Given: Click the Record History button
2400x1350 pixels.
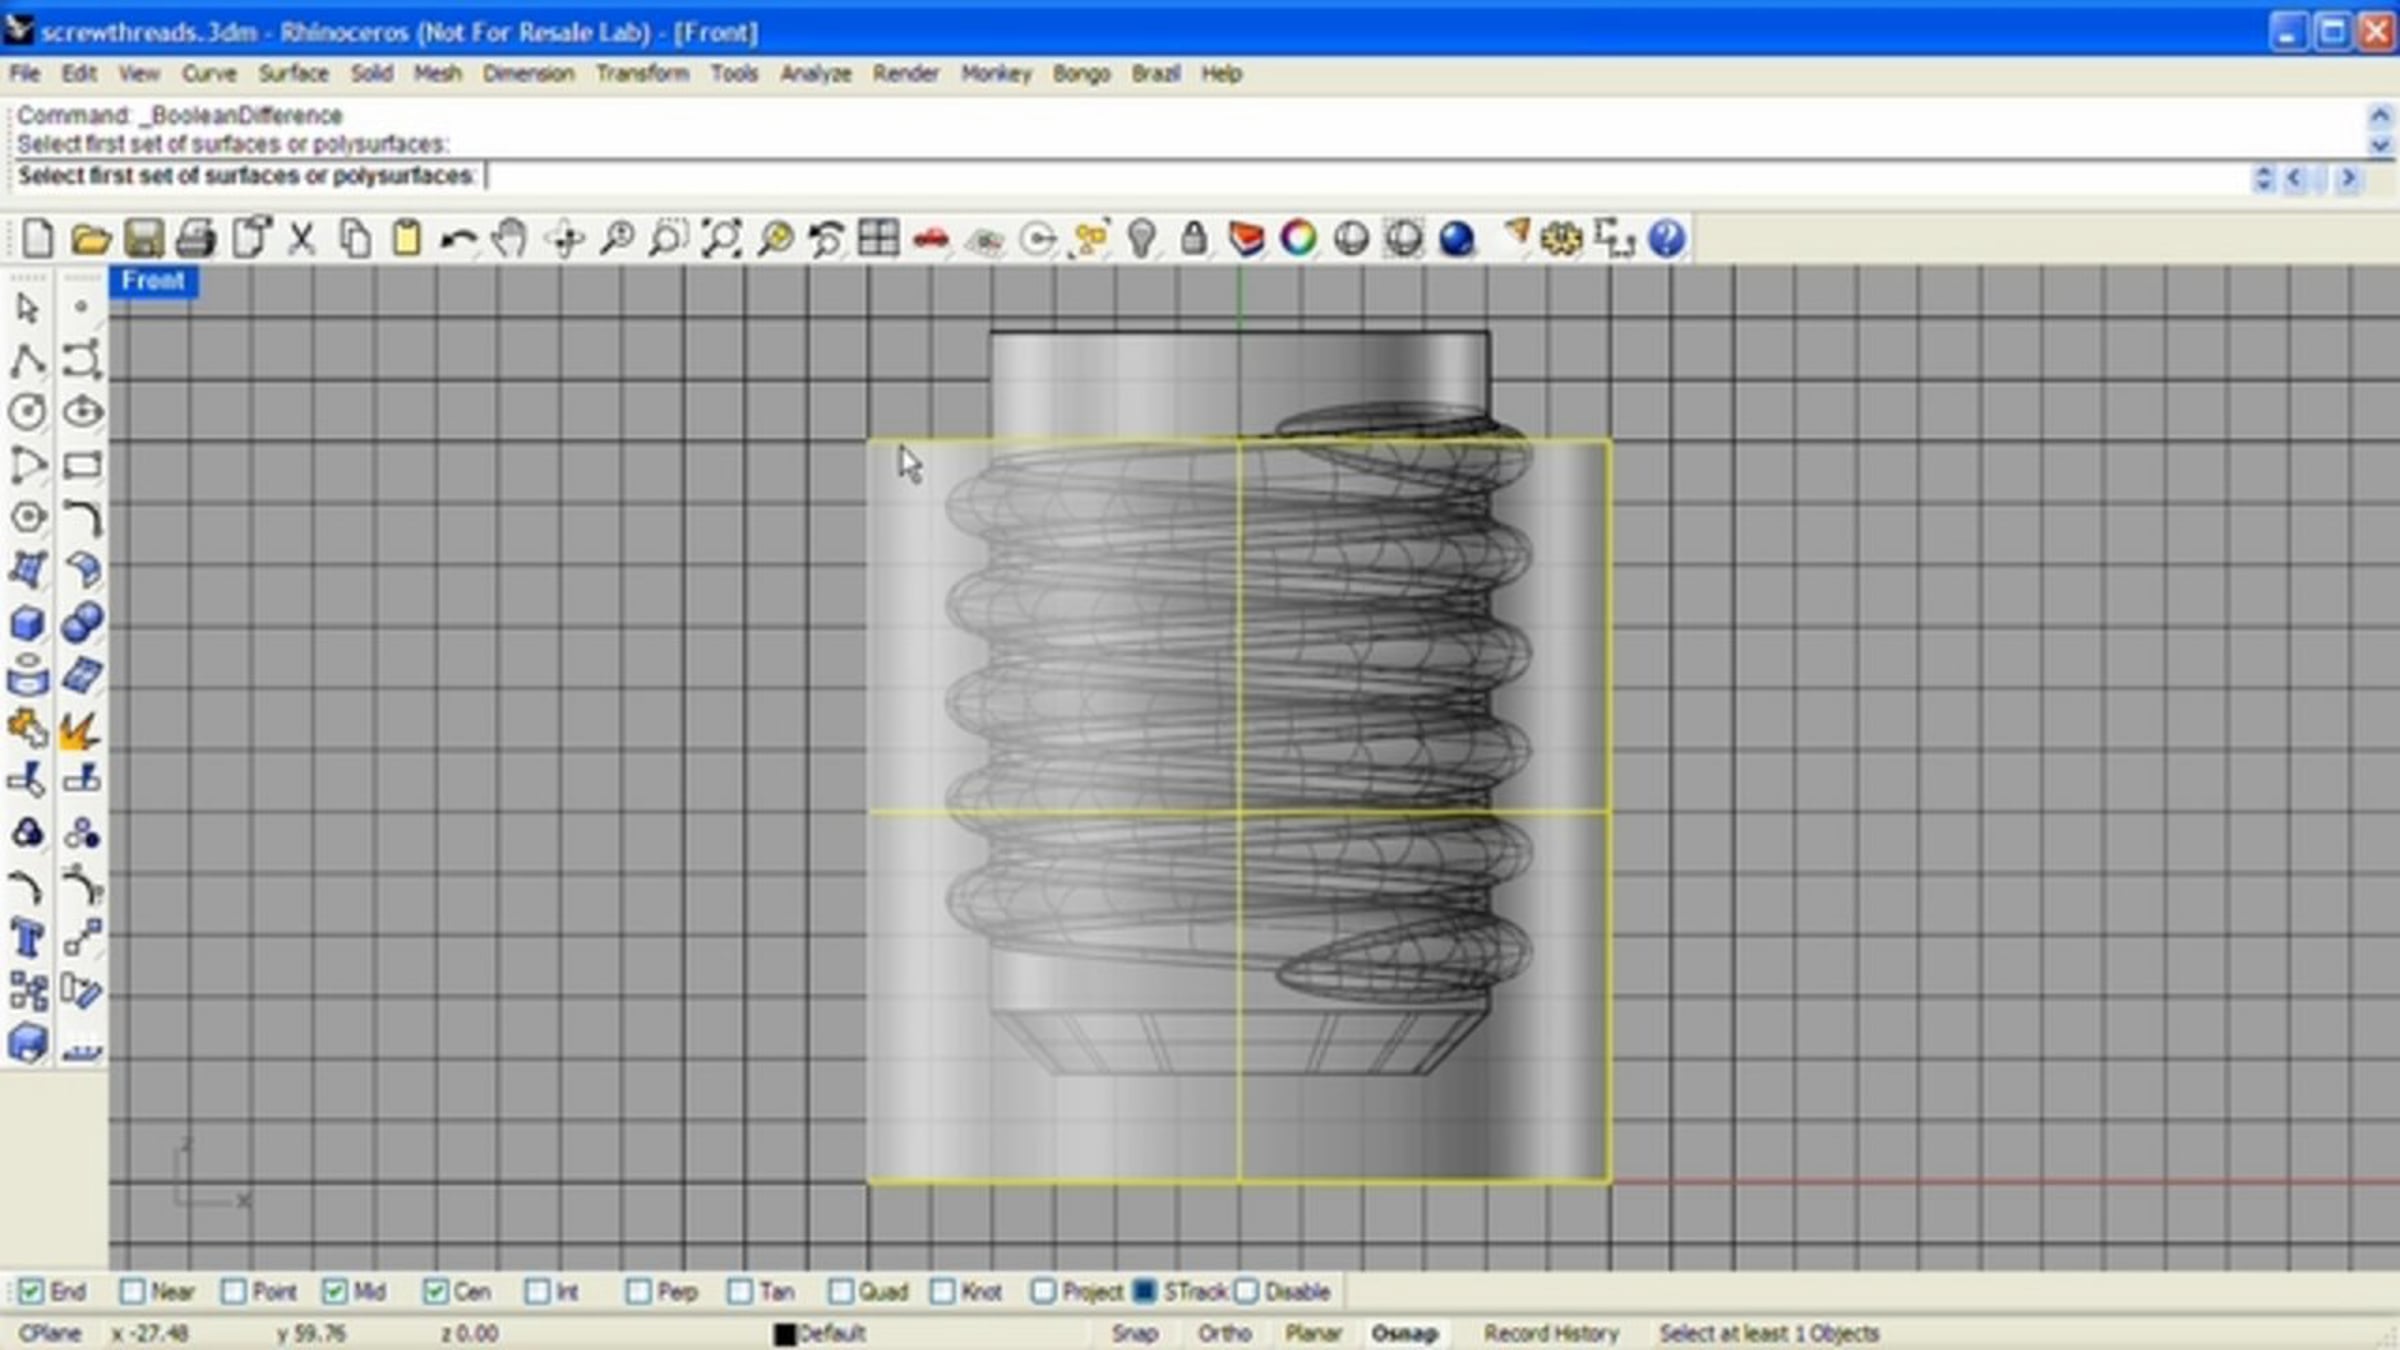Looking at the screenshot, I should point(1550,1333).
